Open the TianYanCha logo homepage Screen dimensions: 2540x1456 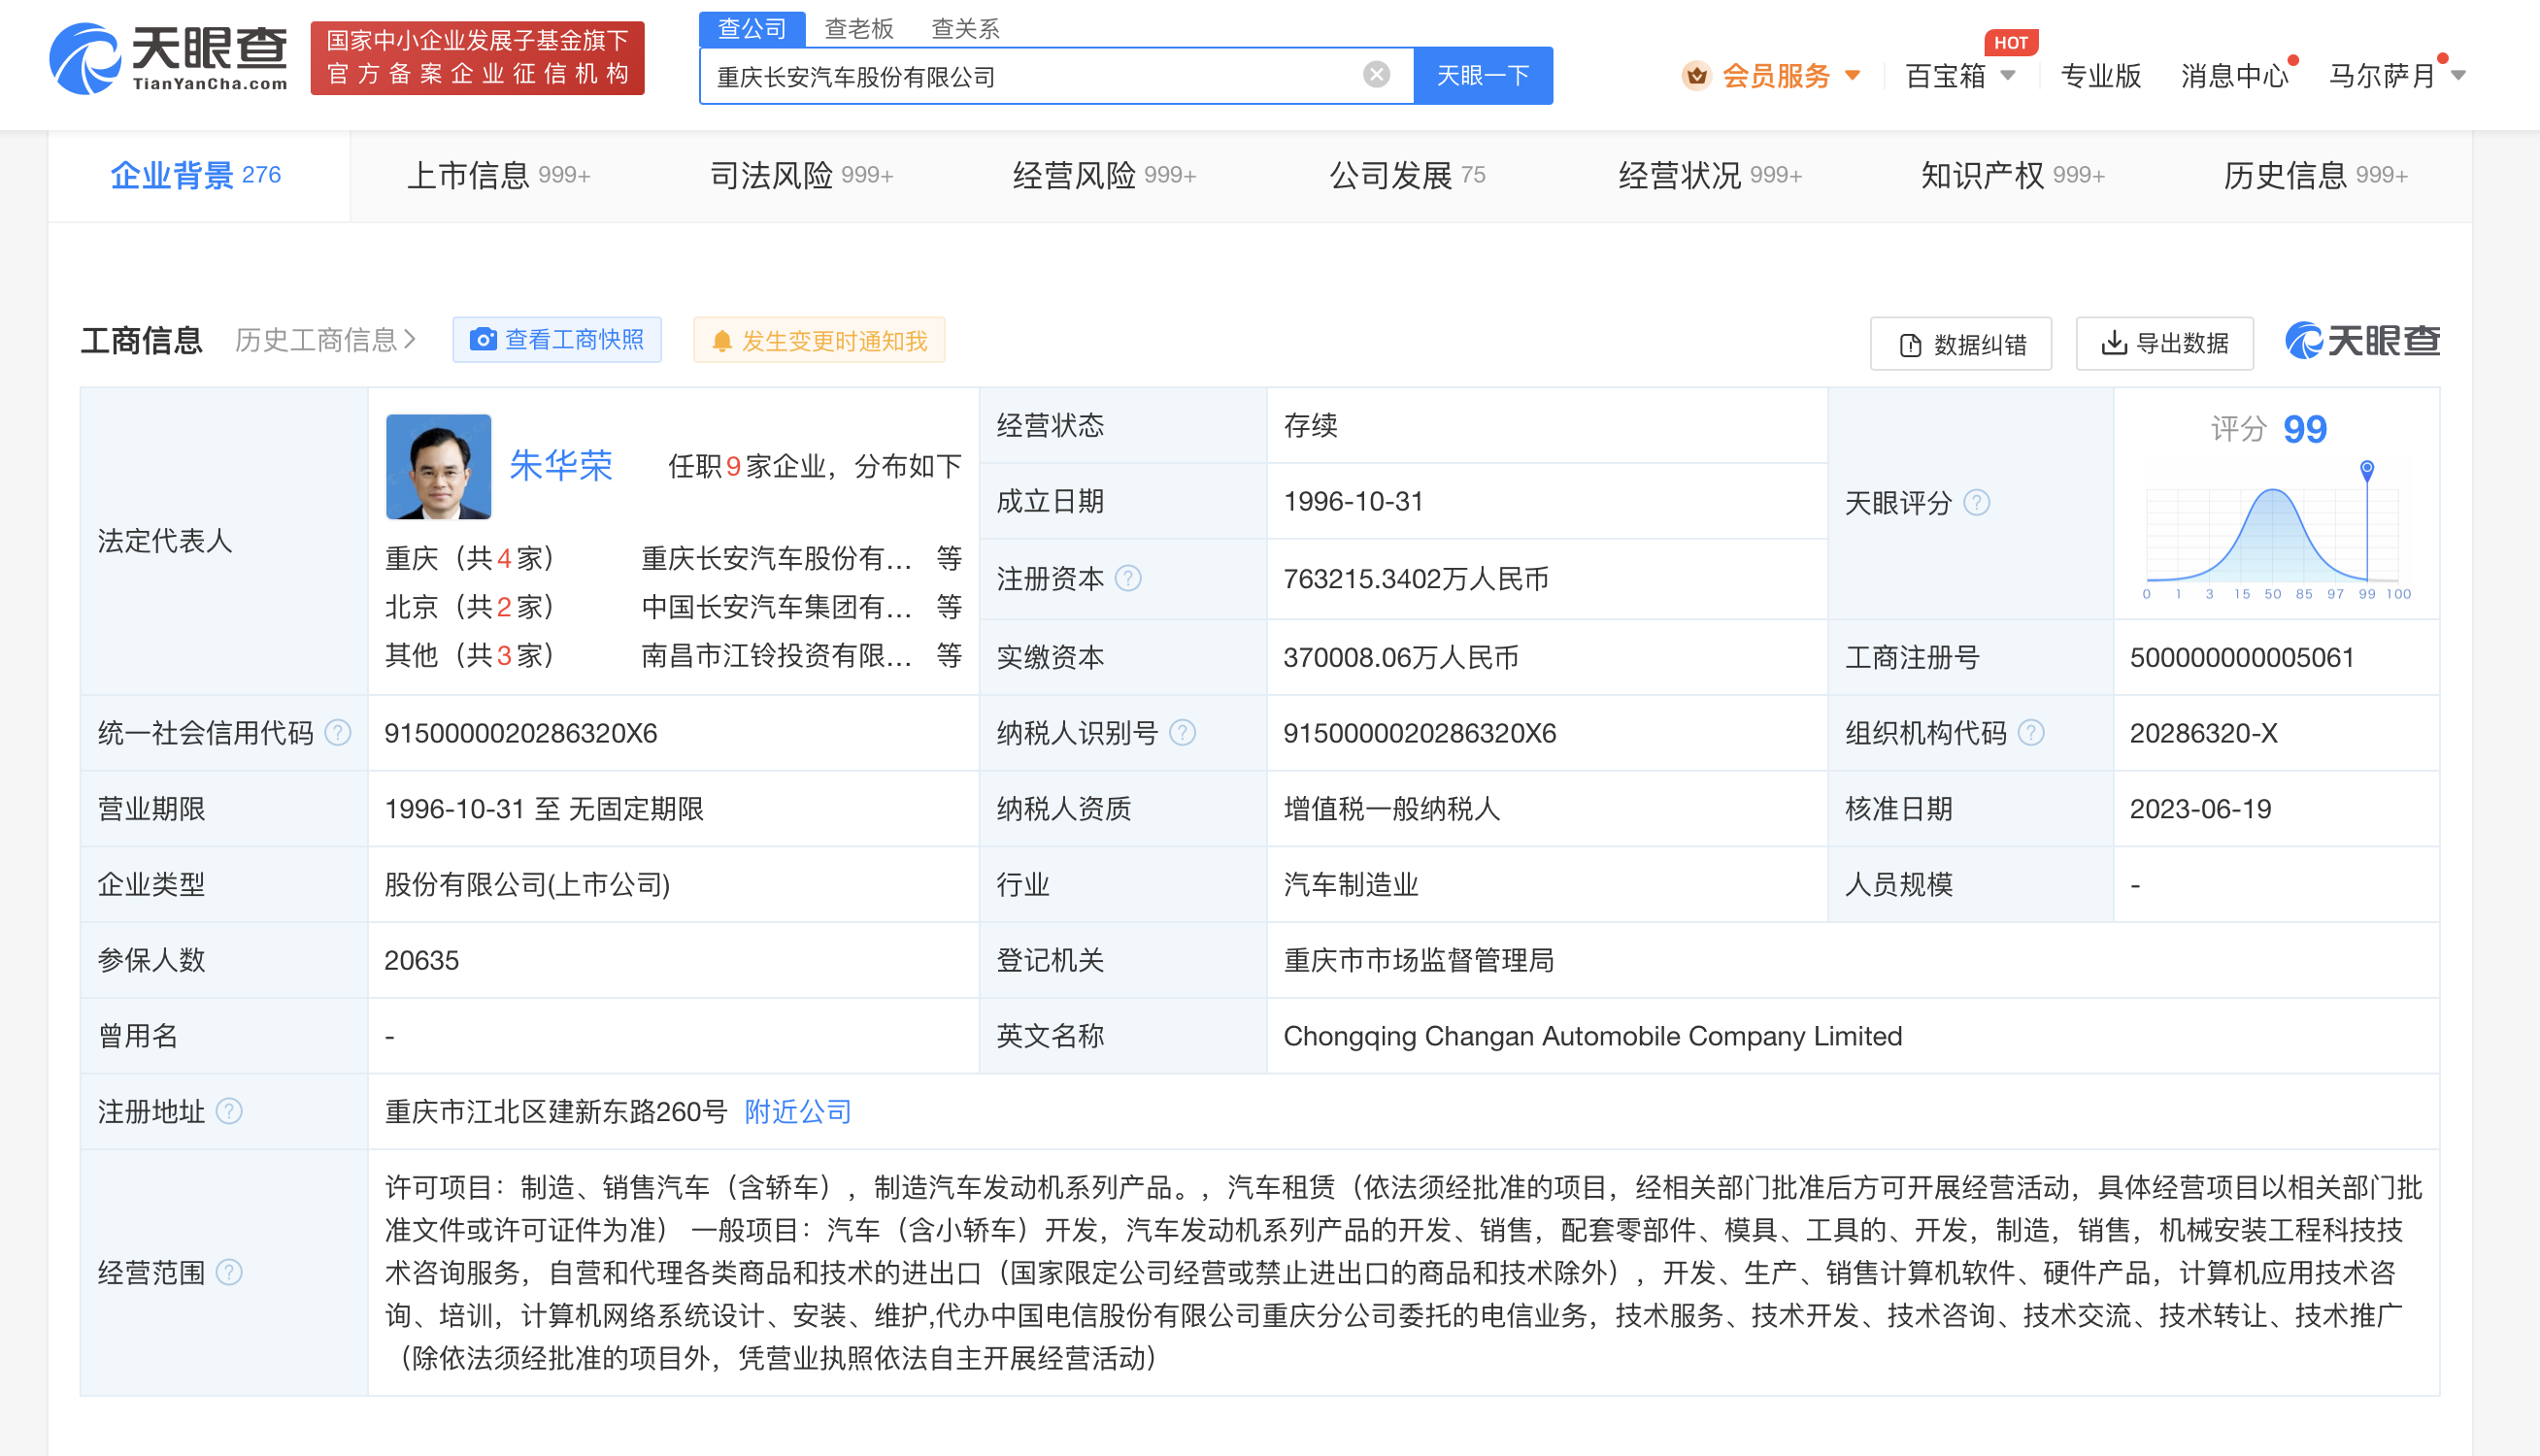point(168,58)
